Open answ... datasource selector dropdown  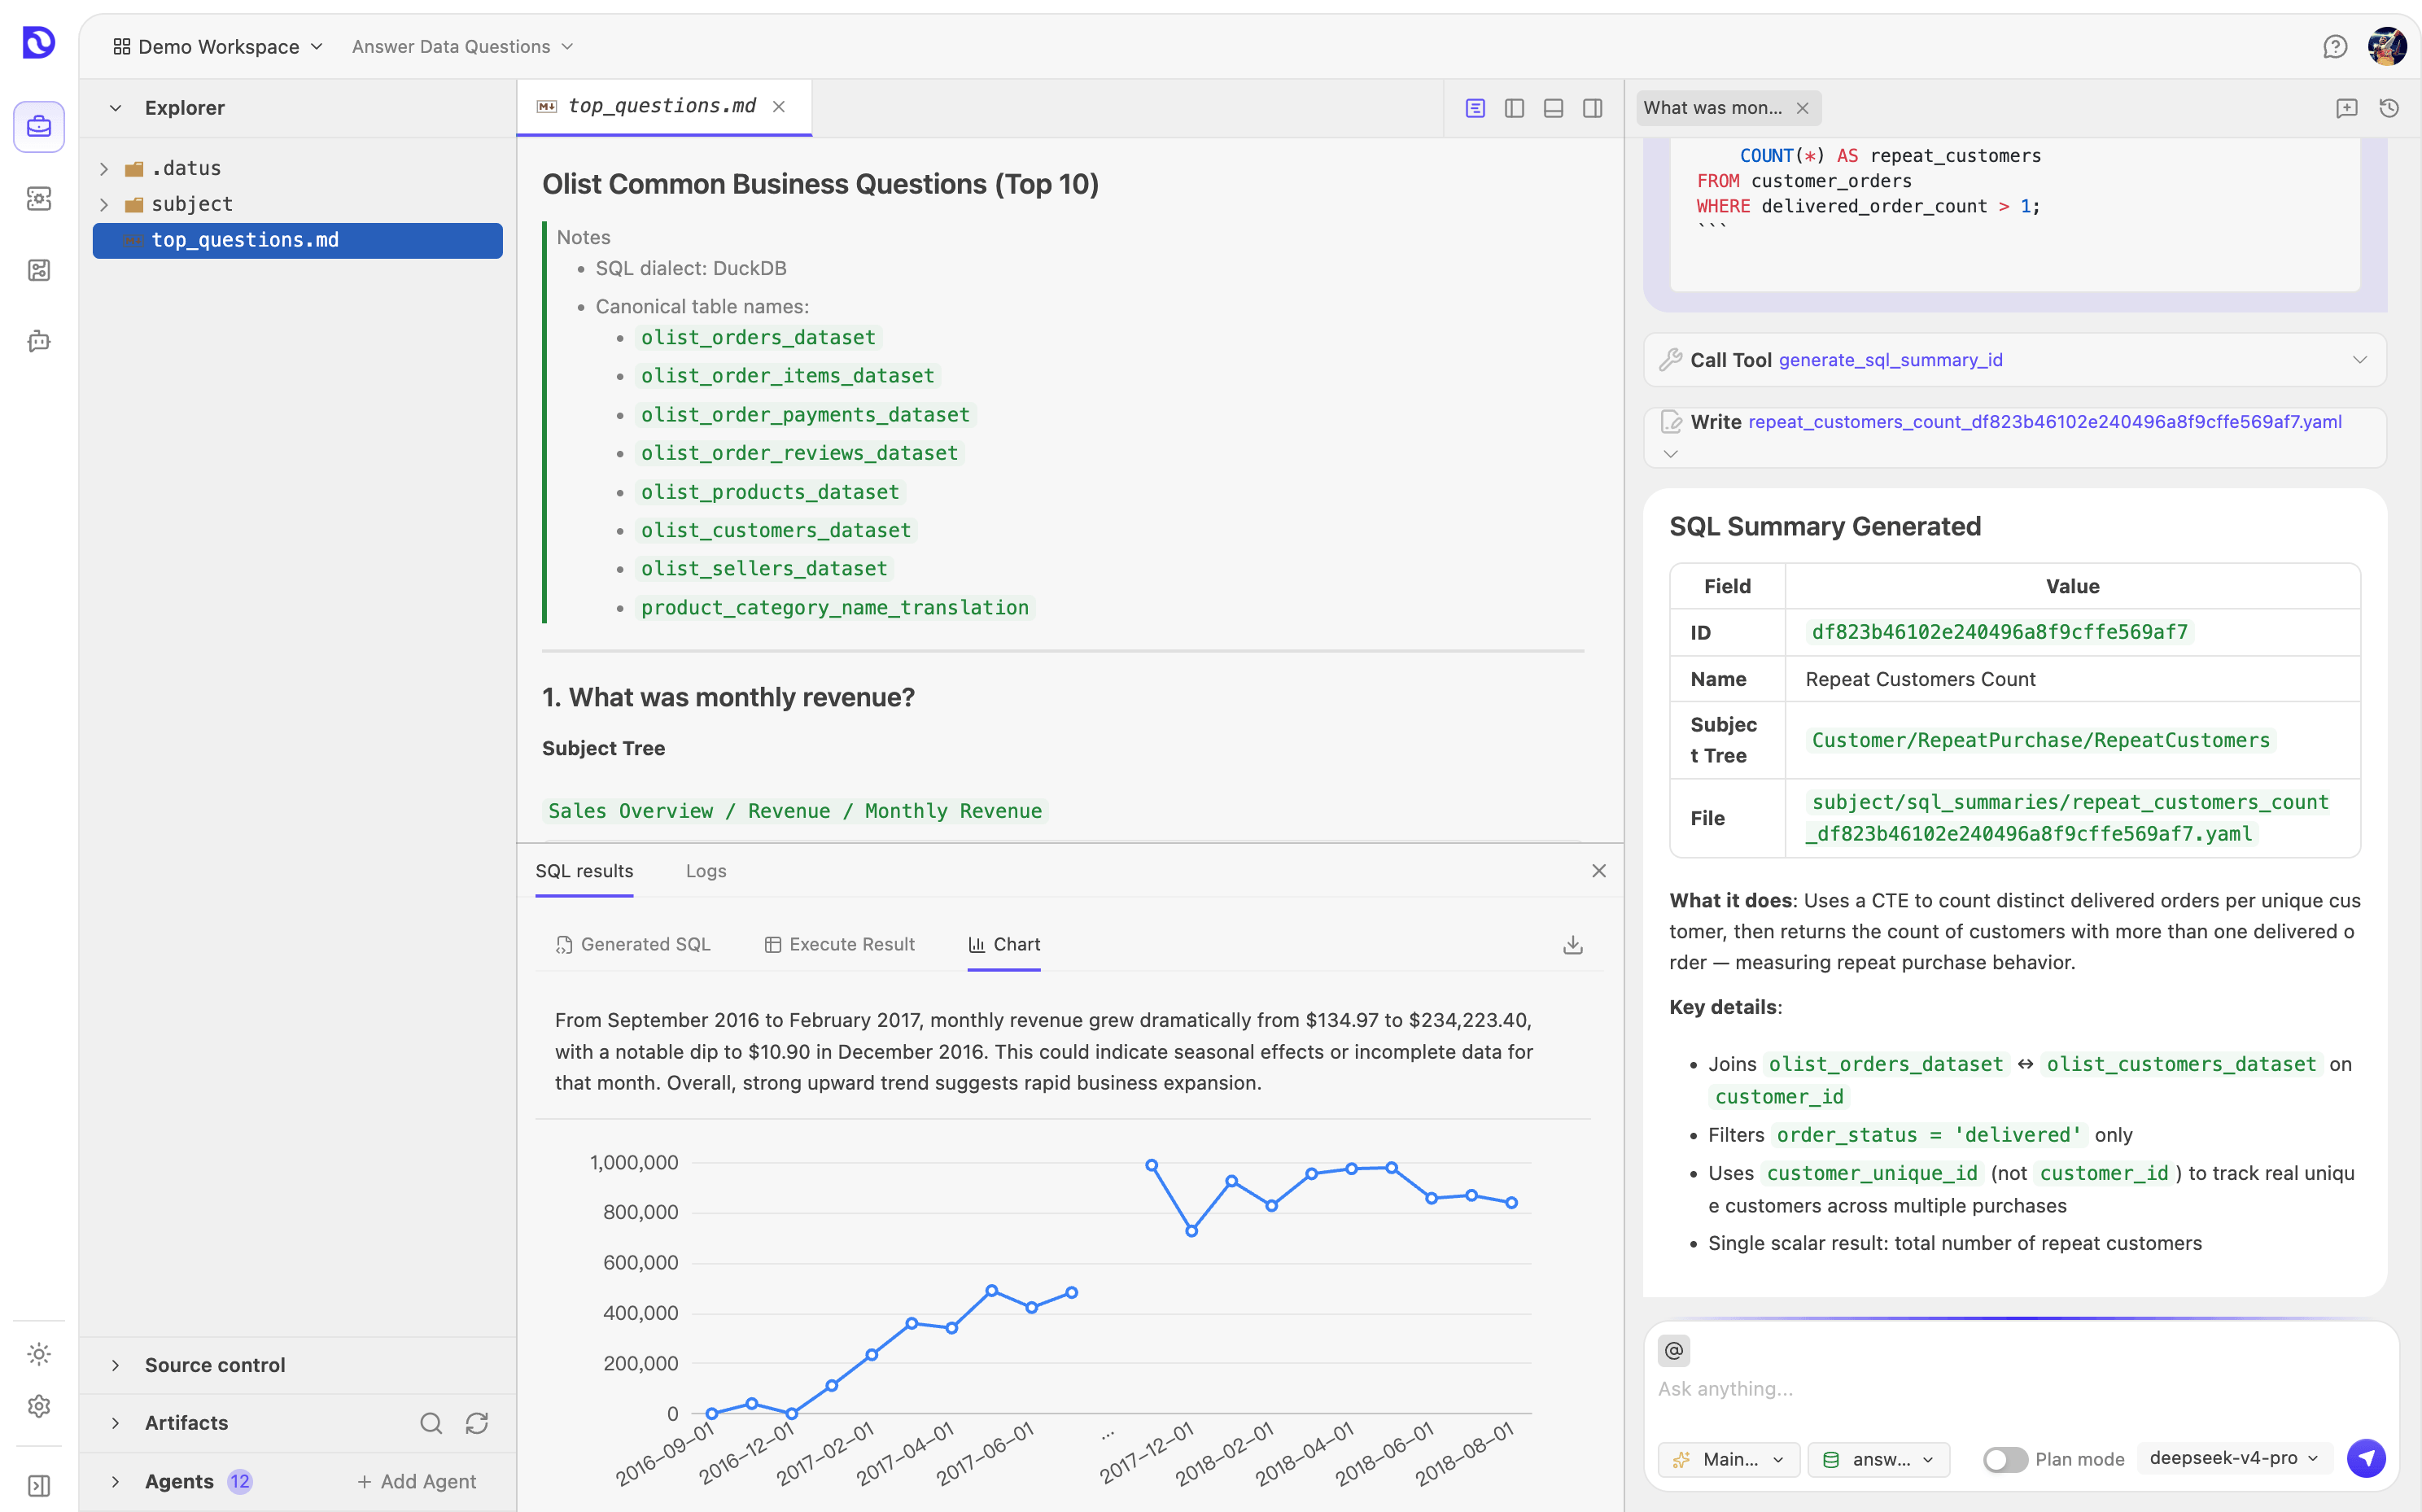(x=1878, y=1459)
